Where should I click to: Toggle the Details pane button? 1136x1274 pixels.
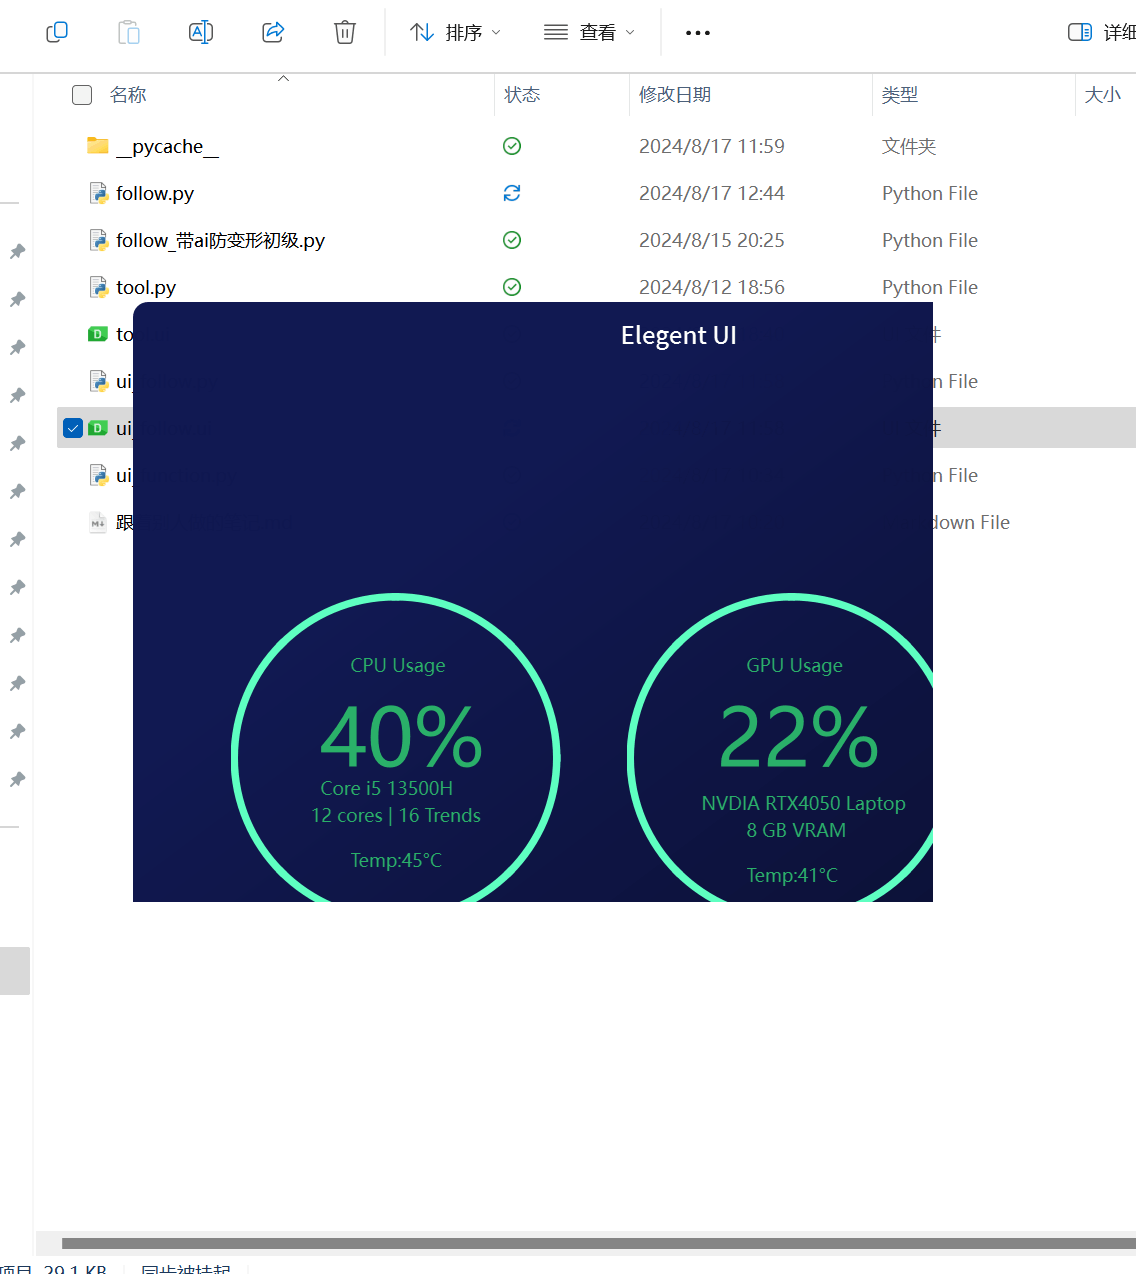(1101, 33)
